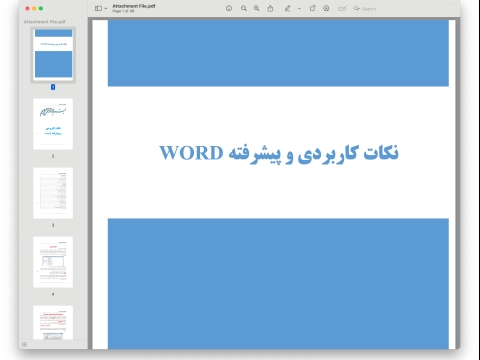The image size is (480, 360).
Task: Expand the highlight color dropdown arrow
Action: tap(299, 9)
